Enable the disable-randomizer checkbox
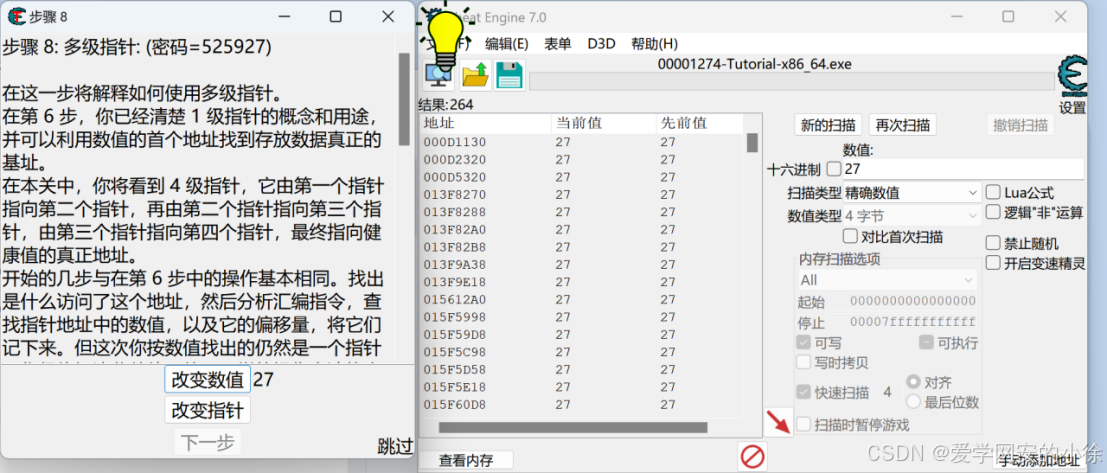Screen dimensions: 1107x473 click(993, 243)
